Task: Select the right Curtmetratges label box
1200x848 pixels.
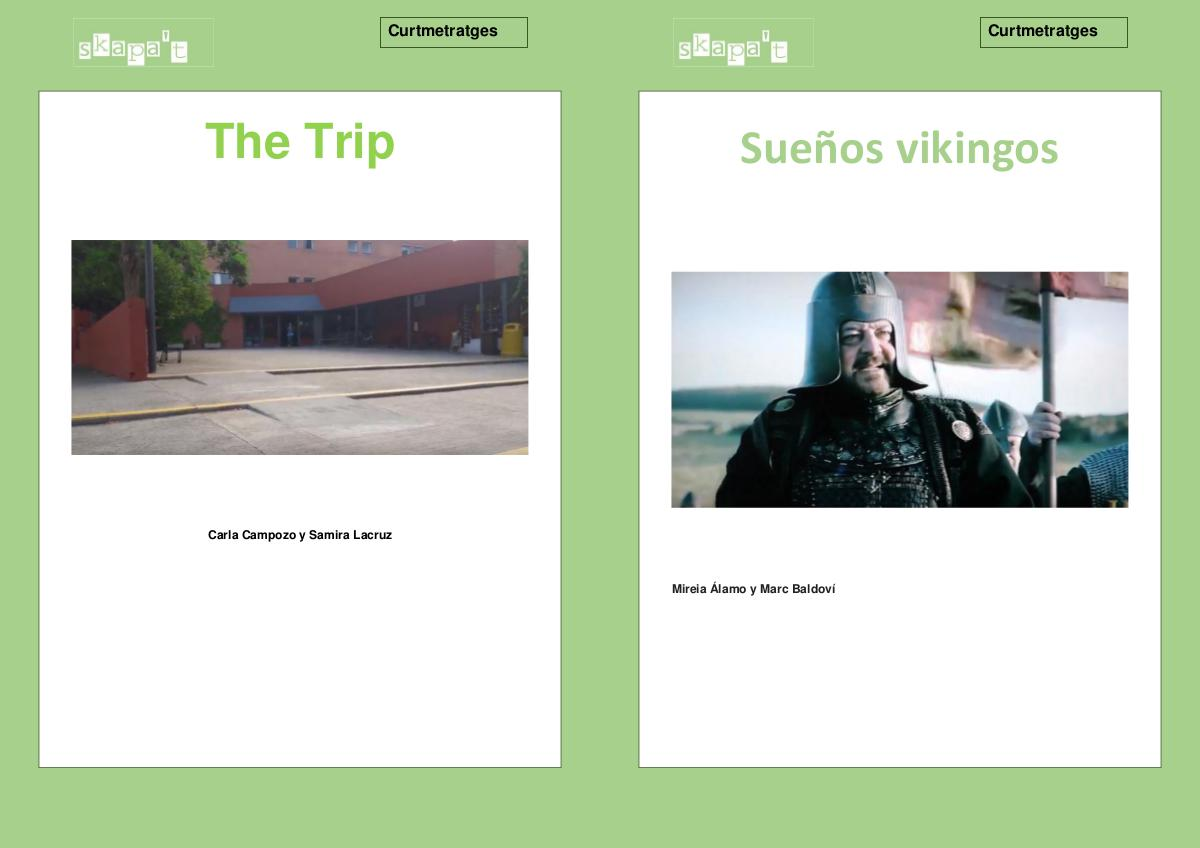Action: (x=1053, y=32)
